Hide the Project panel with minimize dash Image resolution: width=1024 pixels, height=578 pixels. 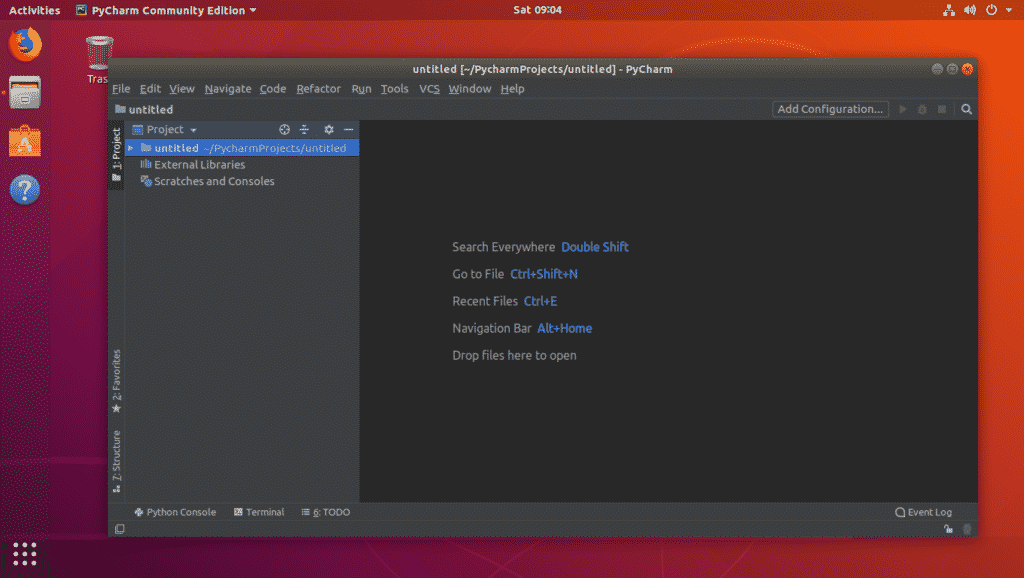pos(348,130)
